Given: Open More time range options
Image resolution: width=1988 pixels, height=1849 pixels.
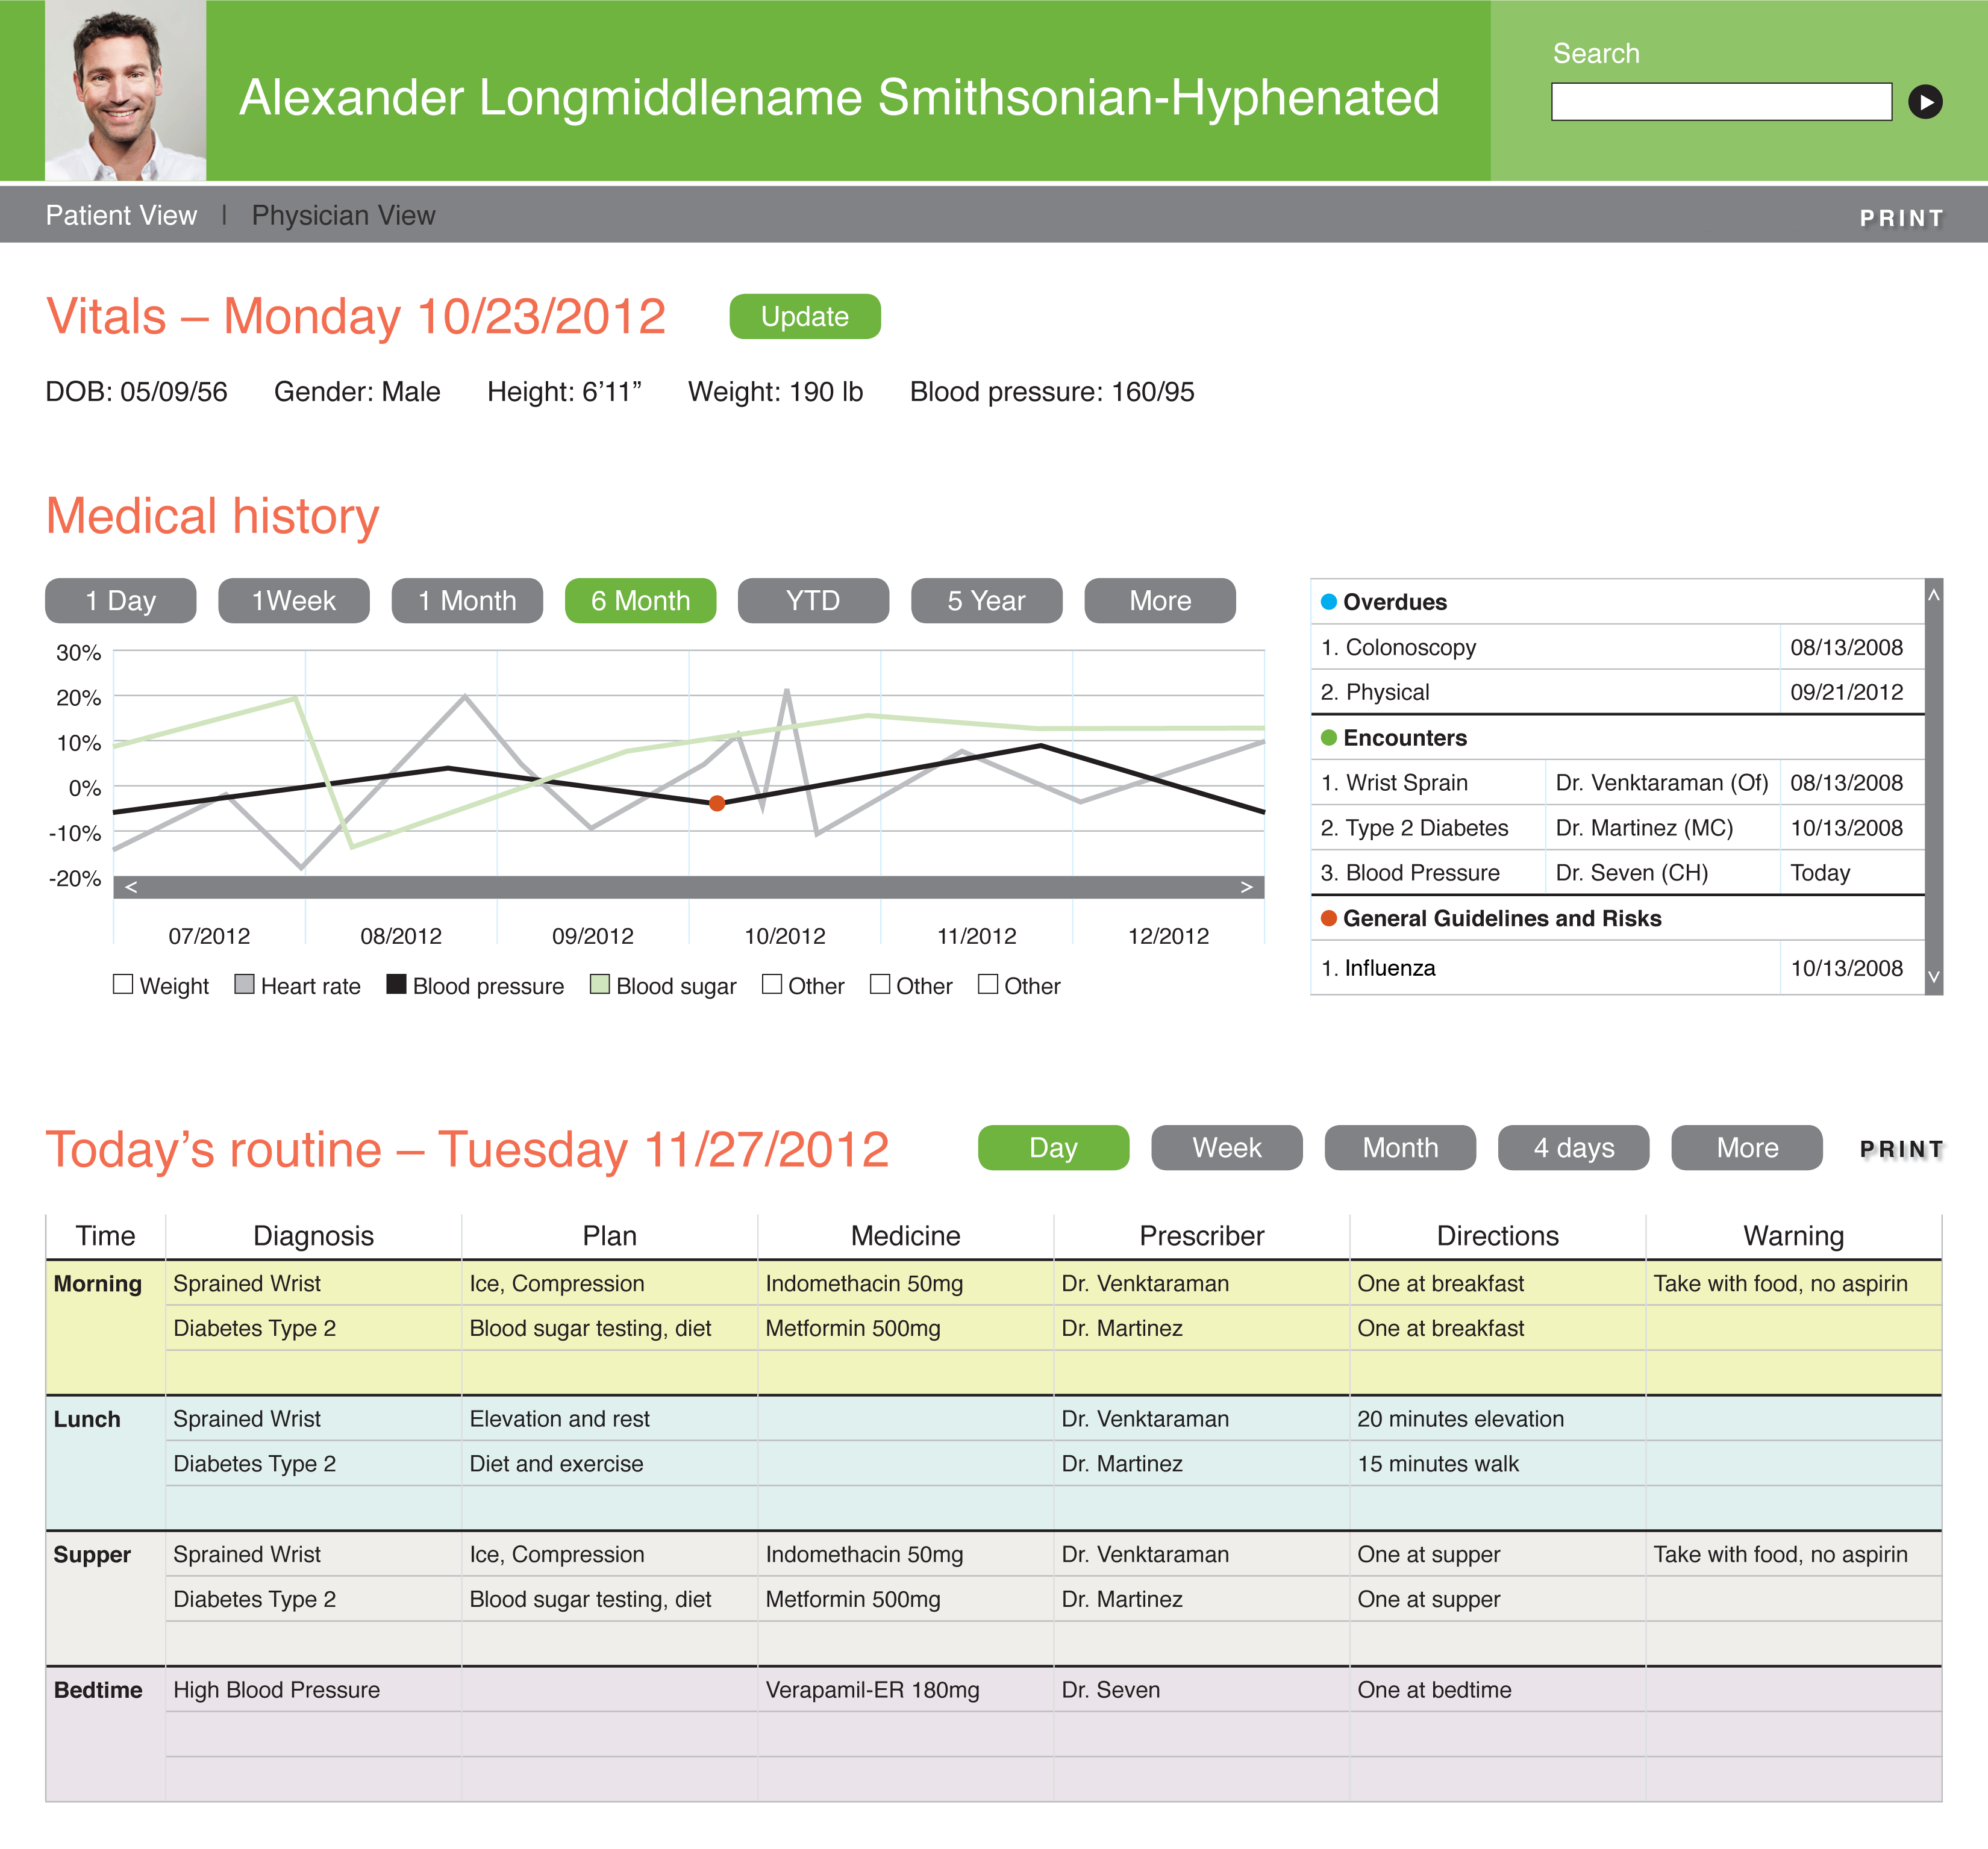Looking at the screenshot, I should tap(1159, 600).
